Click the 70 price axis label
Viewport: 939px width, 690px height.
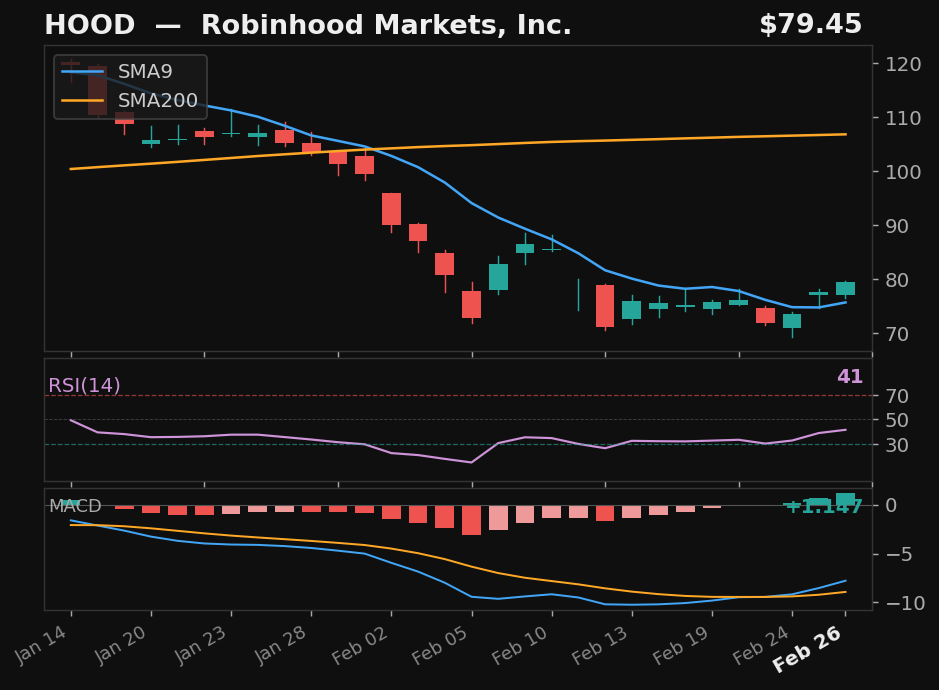tap(897, 334)
